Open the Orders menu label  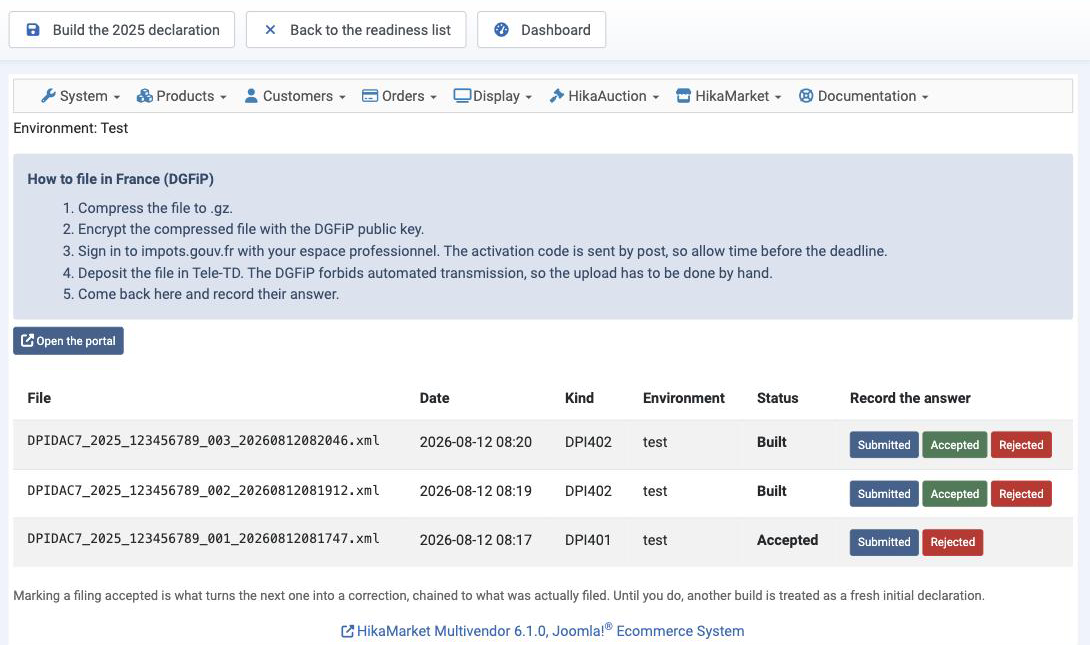(402, 96)
